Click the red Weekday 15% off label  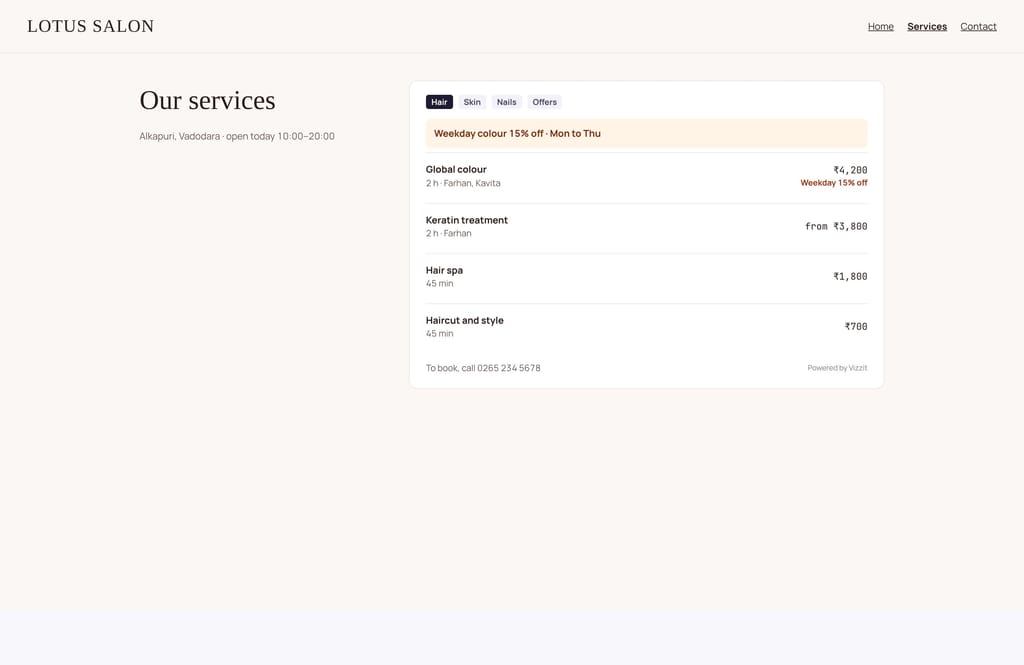point(833,183)
